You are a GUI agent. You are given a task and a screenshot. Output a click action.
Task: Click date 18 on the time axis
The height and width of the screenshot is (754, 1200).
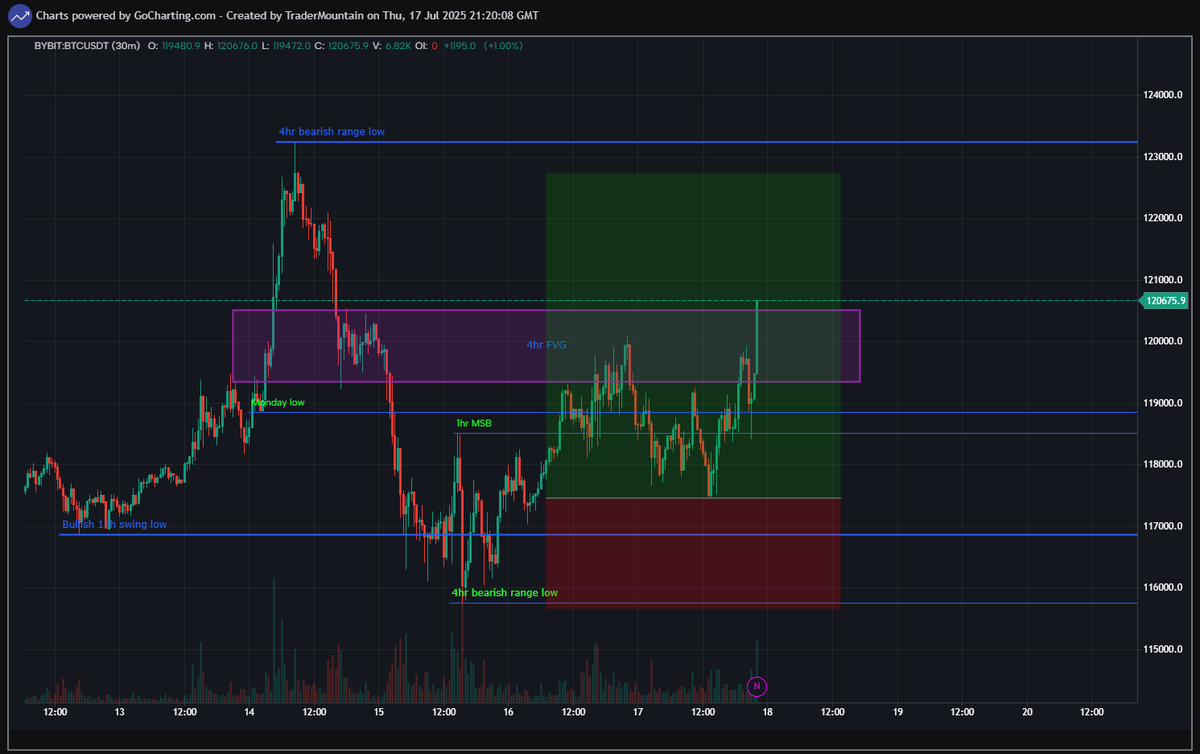coord(768,713)
